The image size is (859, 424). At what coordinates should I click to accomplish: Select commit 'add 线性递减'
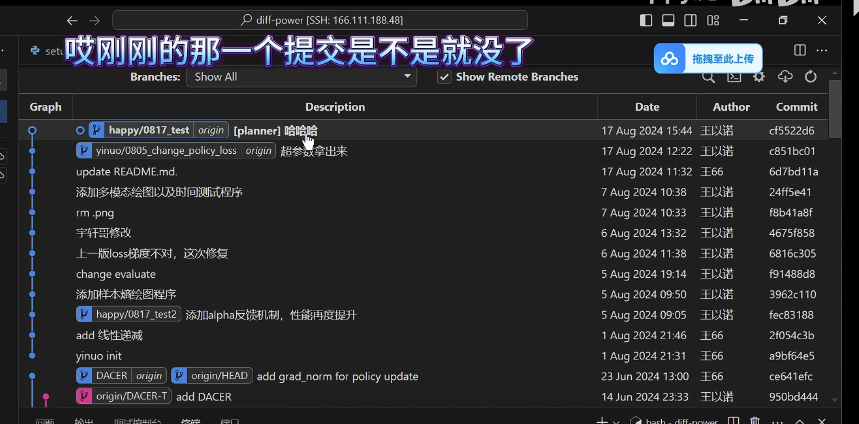click(x=109, y=335)
